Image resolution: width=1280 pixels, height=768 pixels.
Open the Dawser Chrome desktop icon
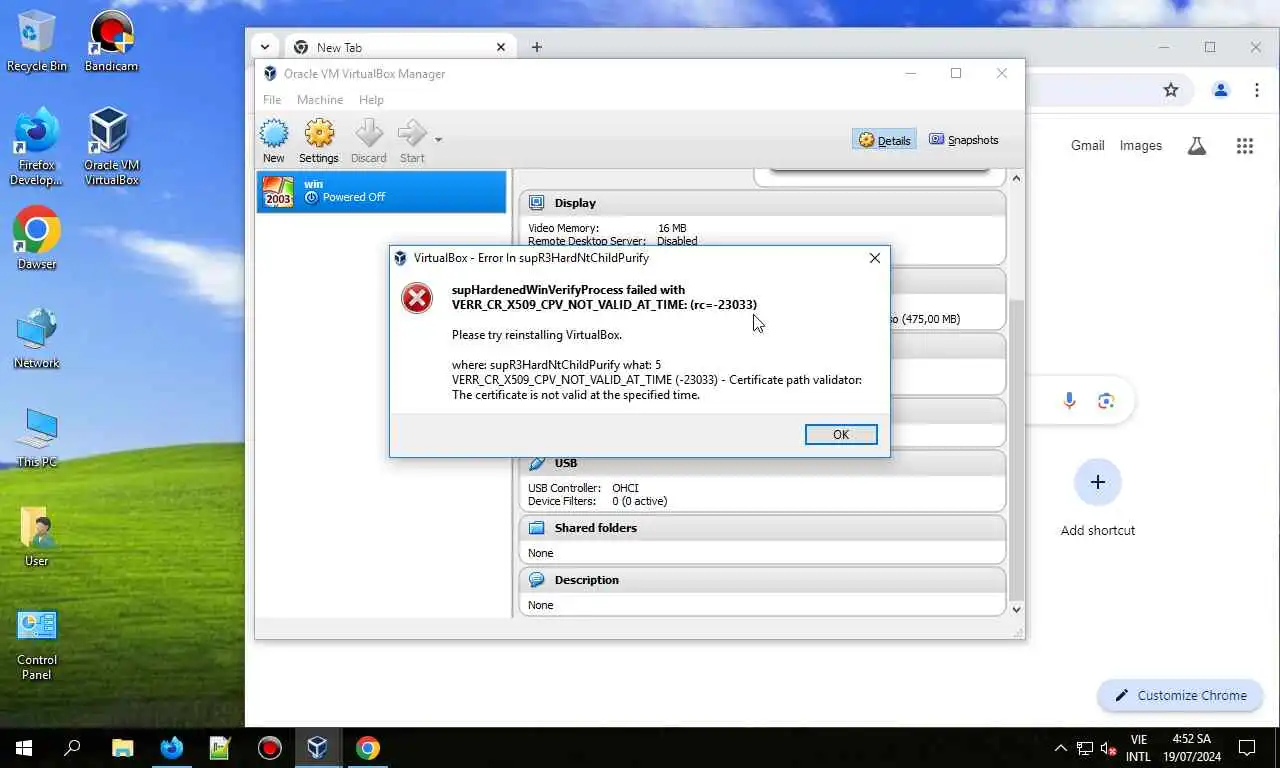coord(37,238)
